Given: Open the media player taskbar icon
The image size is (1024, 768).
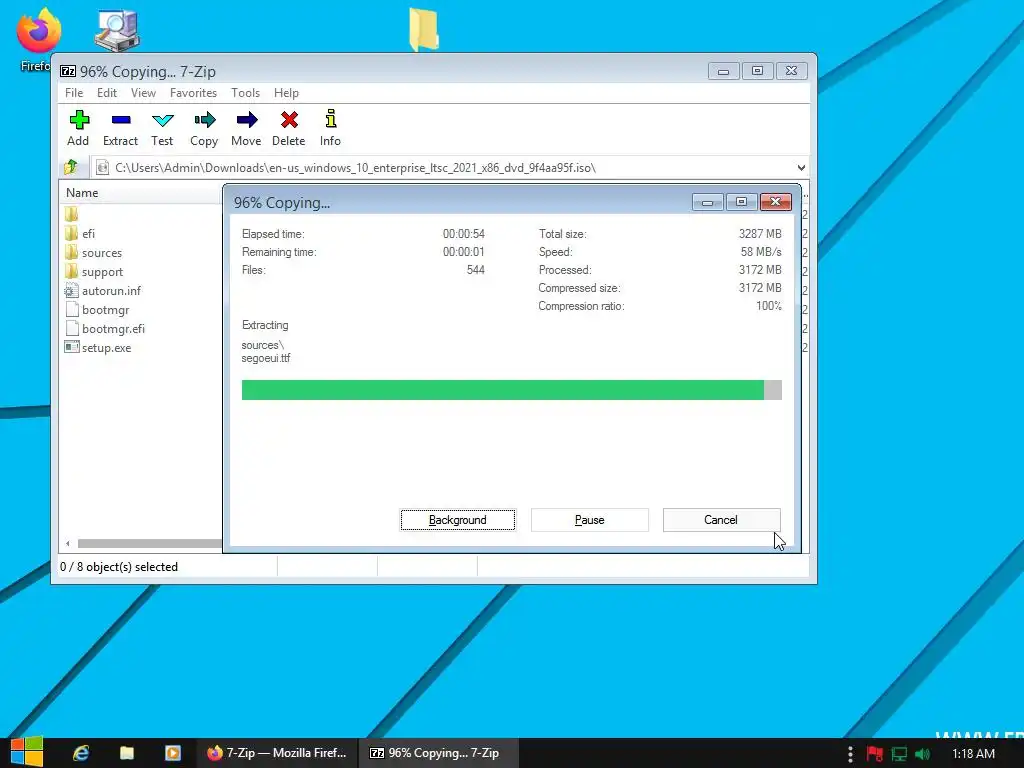Looking at the screenshot, I should (173, 753).
